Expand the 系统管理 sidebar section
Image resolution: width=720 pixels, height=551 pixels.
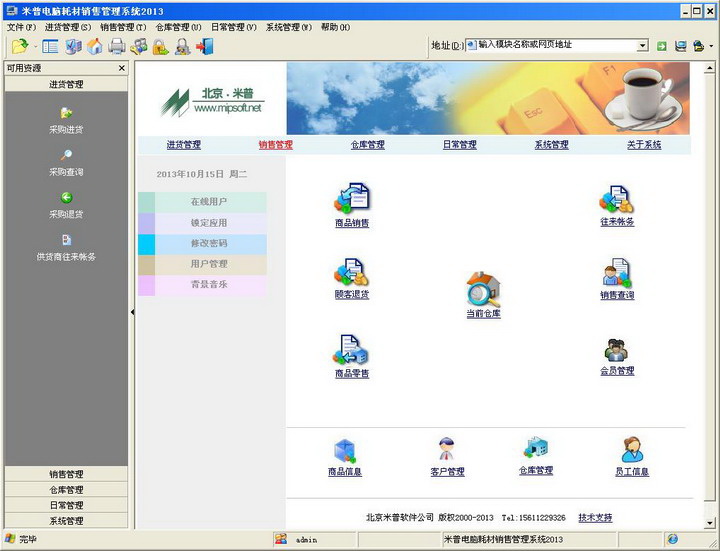pyautogui.click(x=66, y=521)
